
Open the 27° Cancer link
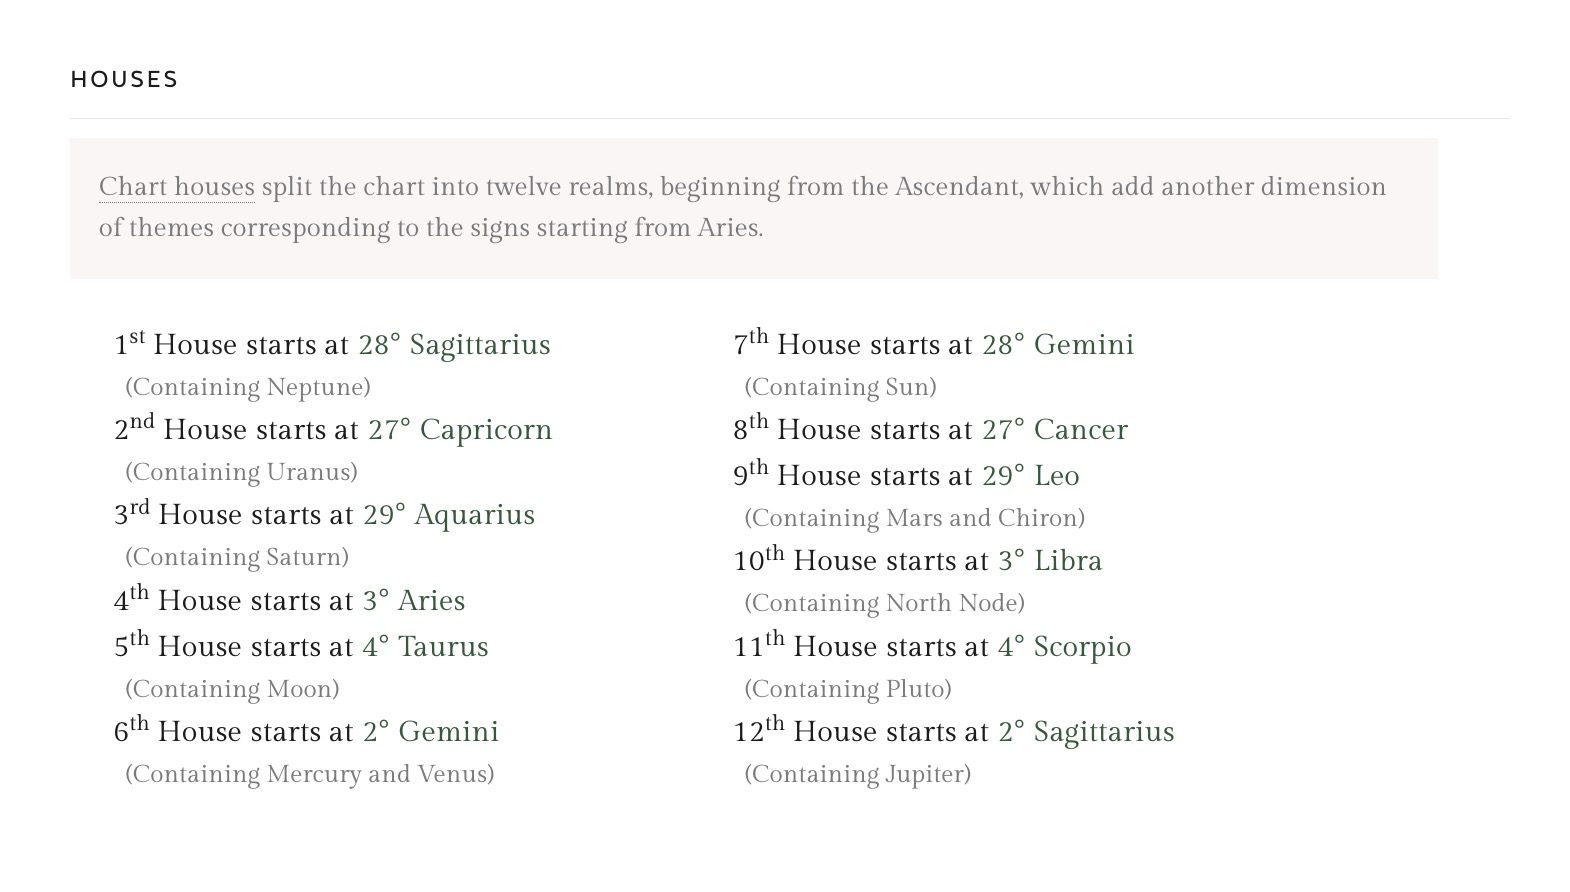[1055, 430]
